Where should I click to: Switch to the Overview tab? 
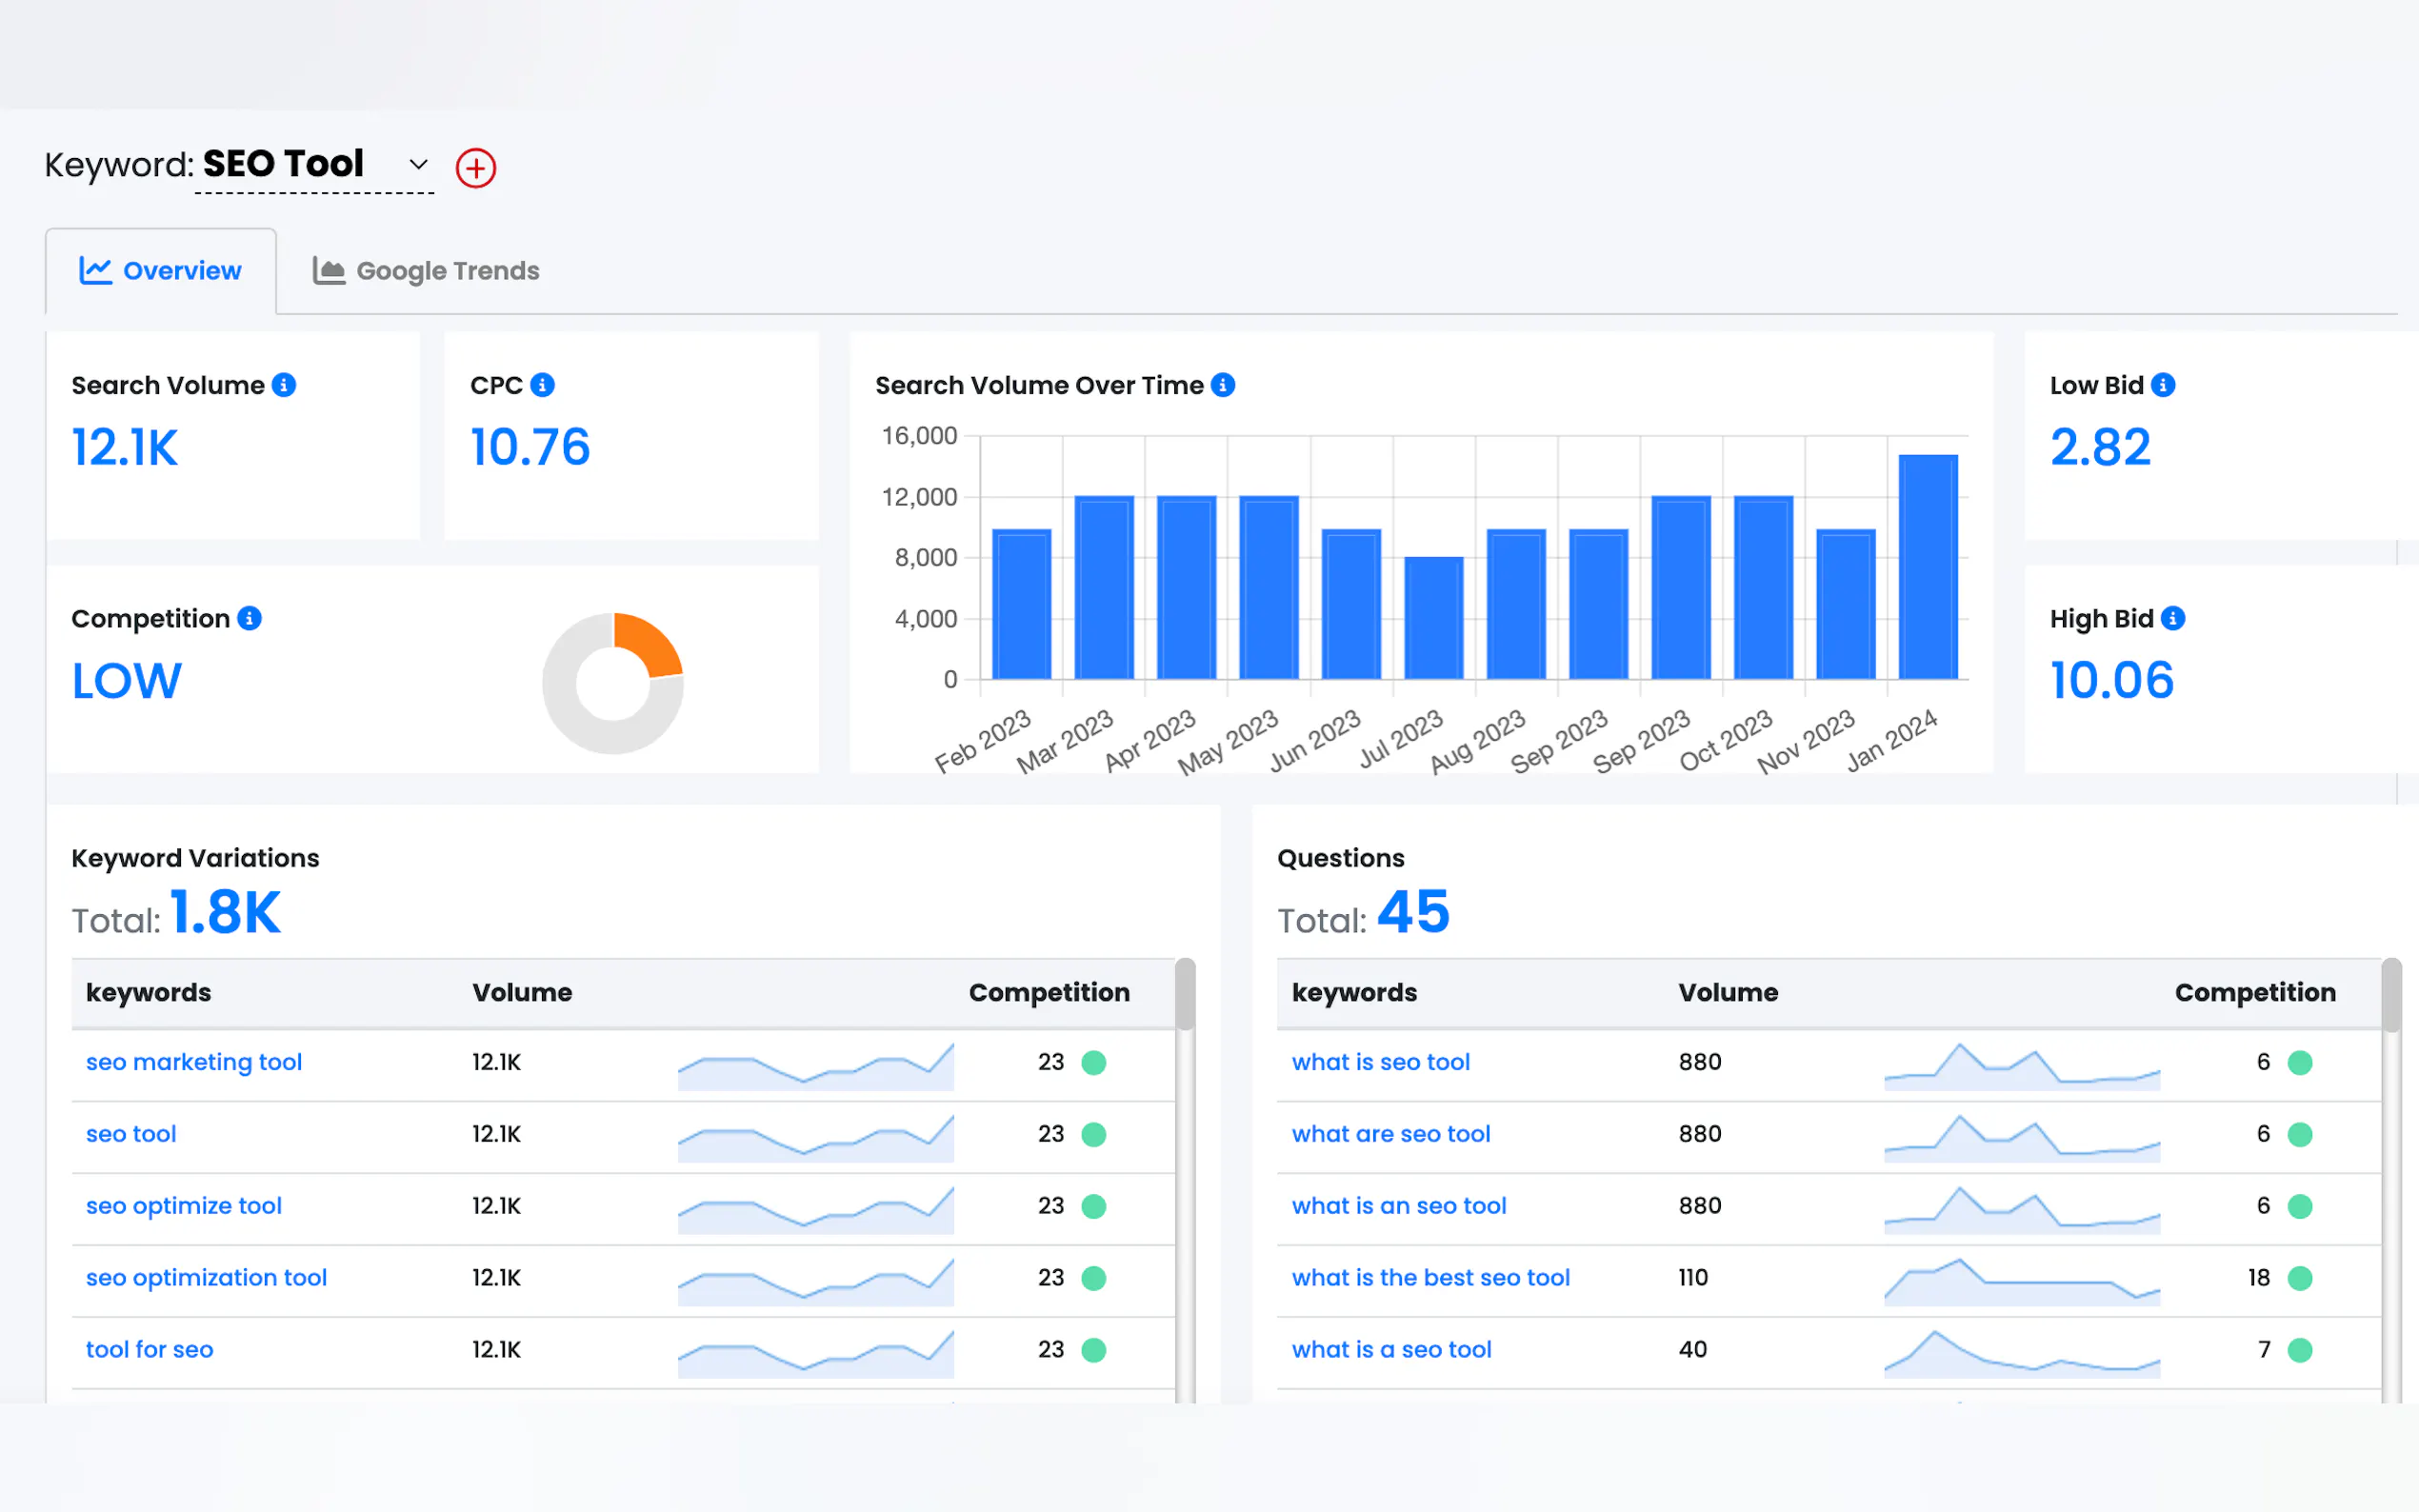(161, 271)
